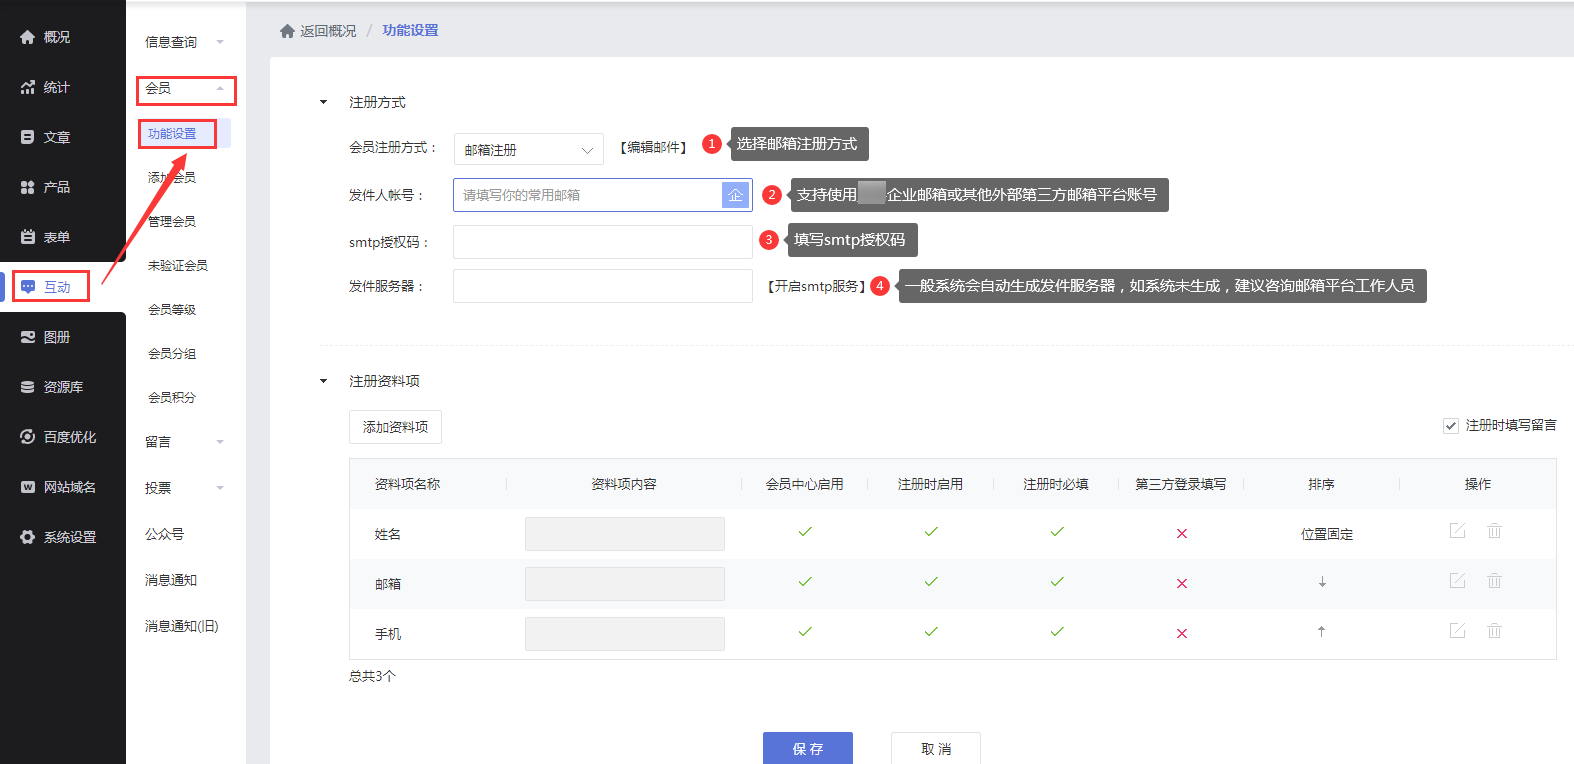The image size is (1574, 764).
Task: Open 会员积分 submenu item
Action: coord(172,397)
